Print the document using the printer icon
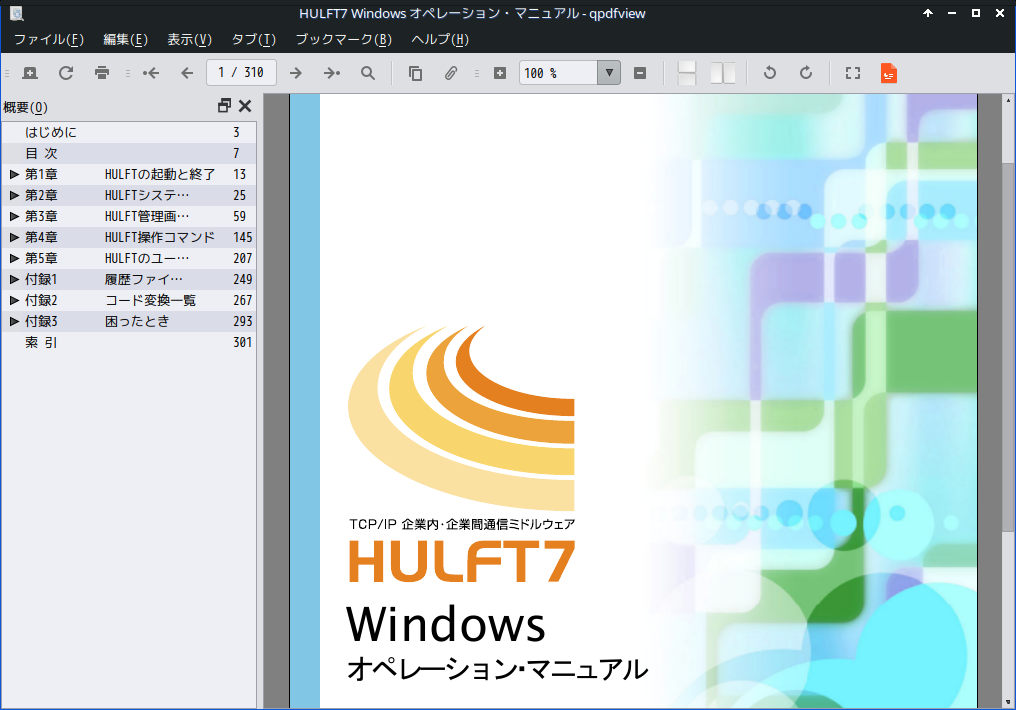The width and height of the screenshot is (1016, 710). tap(102, 73)
